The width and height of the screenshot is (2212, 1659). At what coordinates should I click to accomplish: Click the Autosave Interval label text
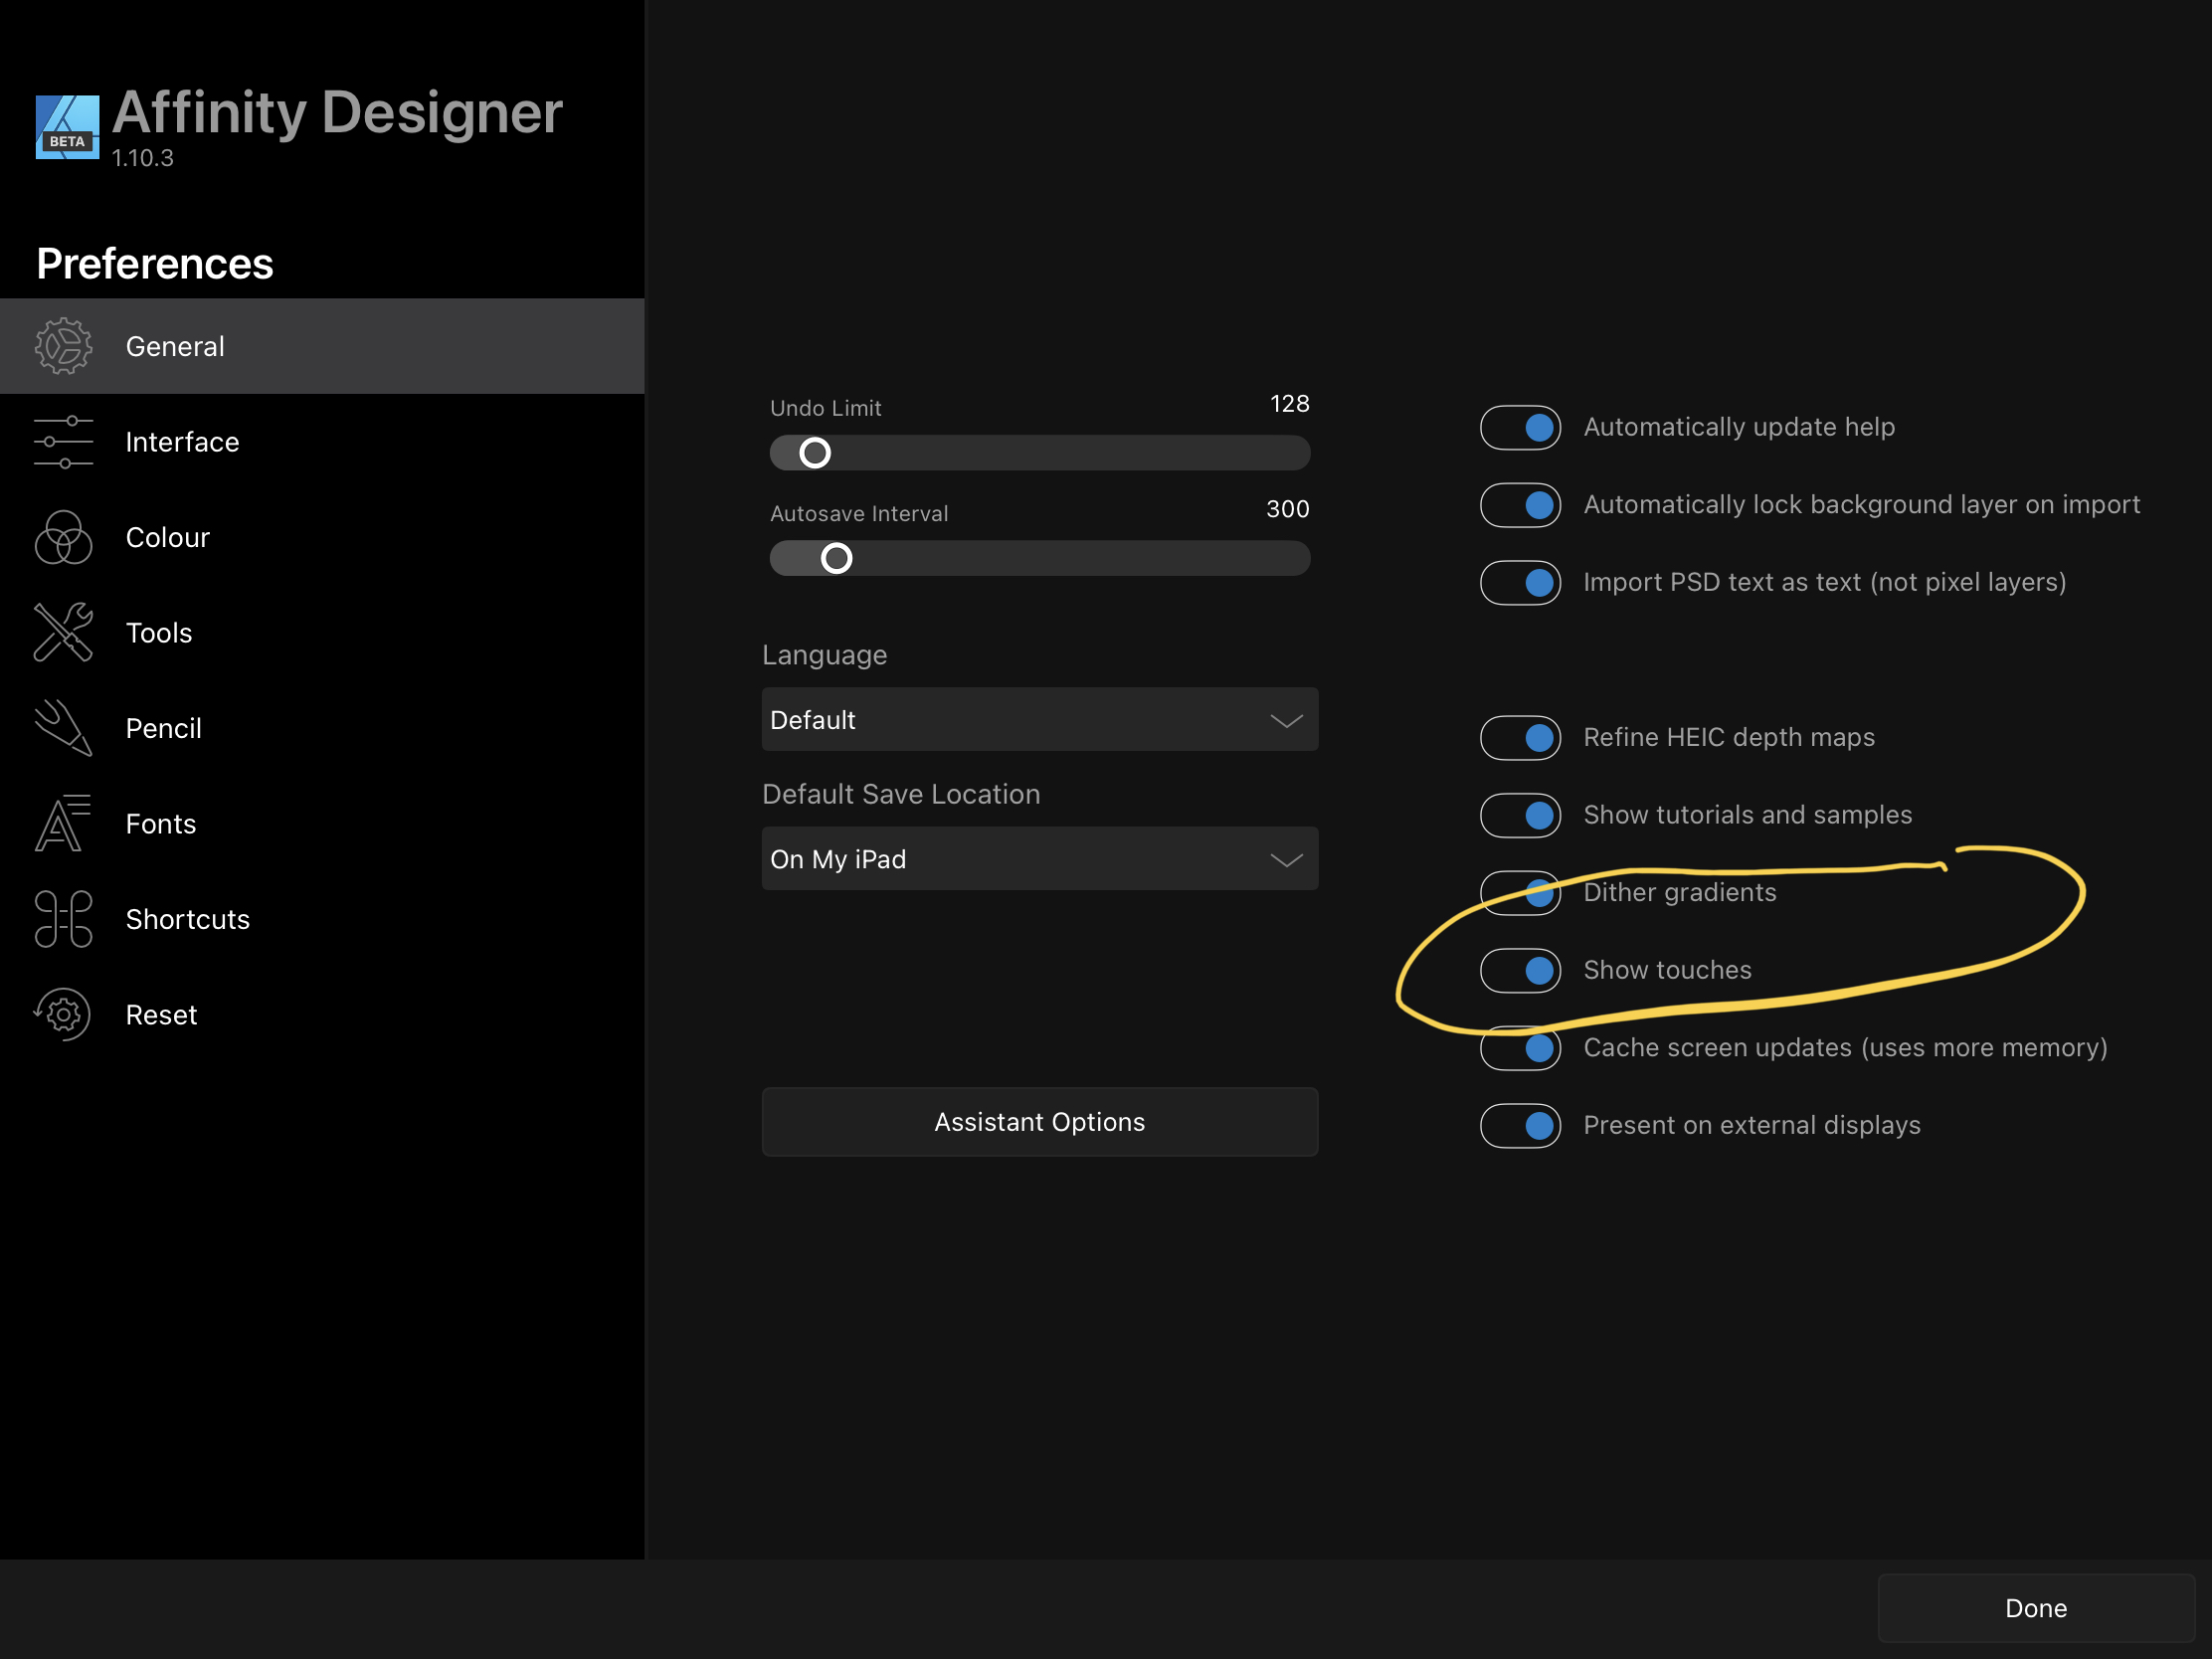point(858,513)
